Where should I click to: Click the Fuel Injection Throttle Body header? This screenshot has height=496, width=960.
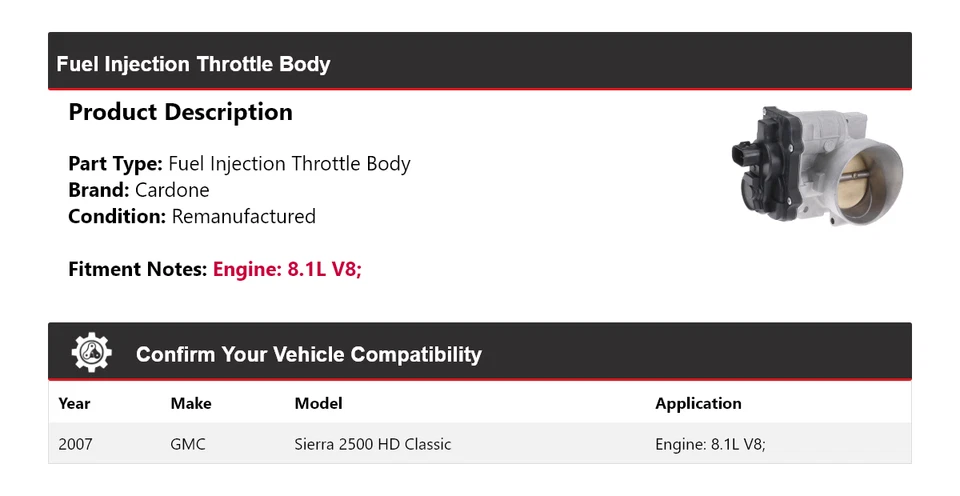coord(193,64)
